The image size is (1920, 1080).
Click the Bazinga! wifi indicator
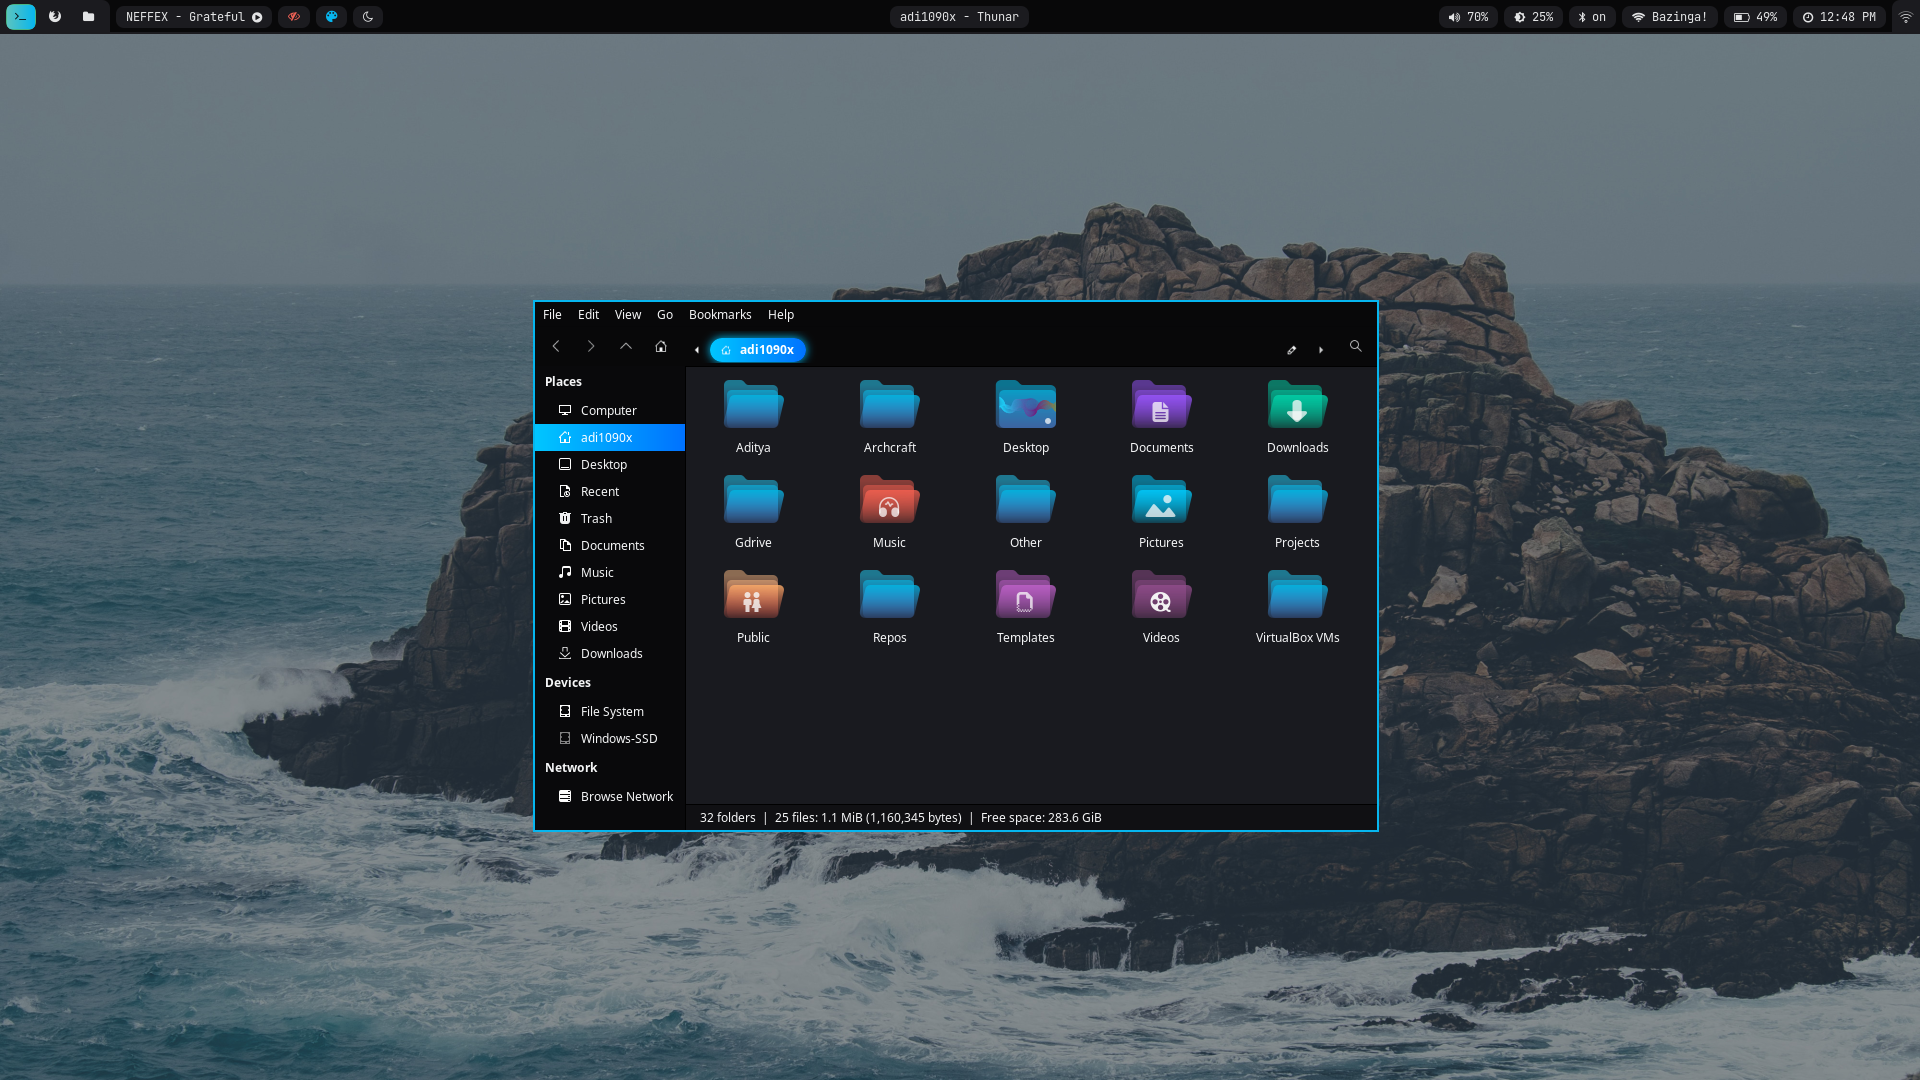pyautogui.click(x=1670, y=17)
